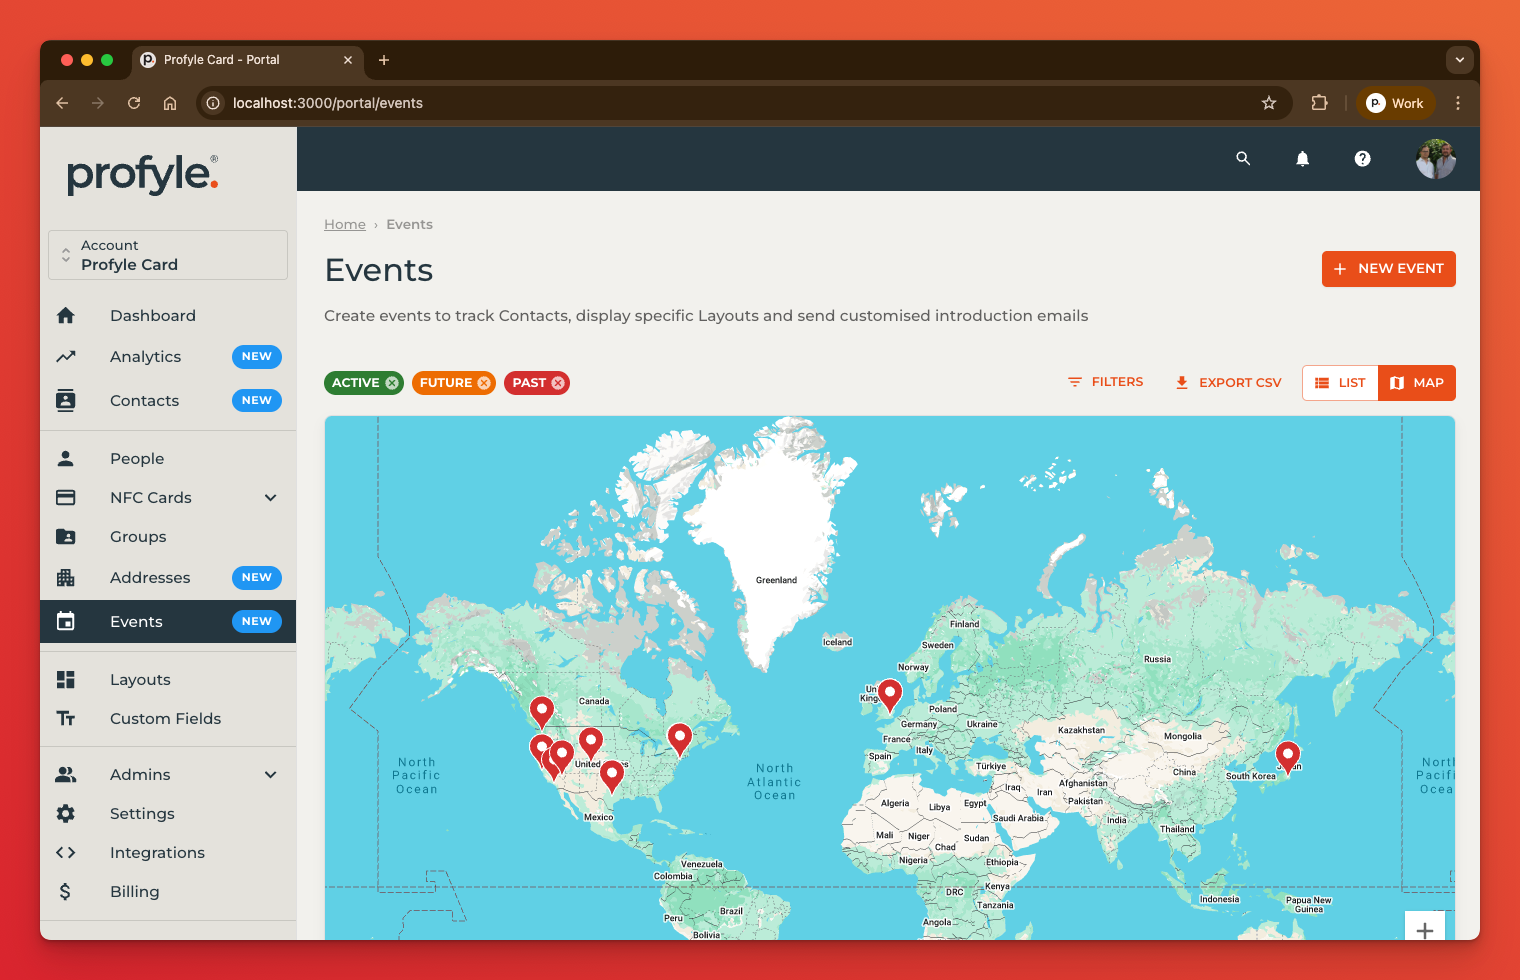
Task: Click the map zoom in plus button
Action: (1424, 929)
